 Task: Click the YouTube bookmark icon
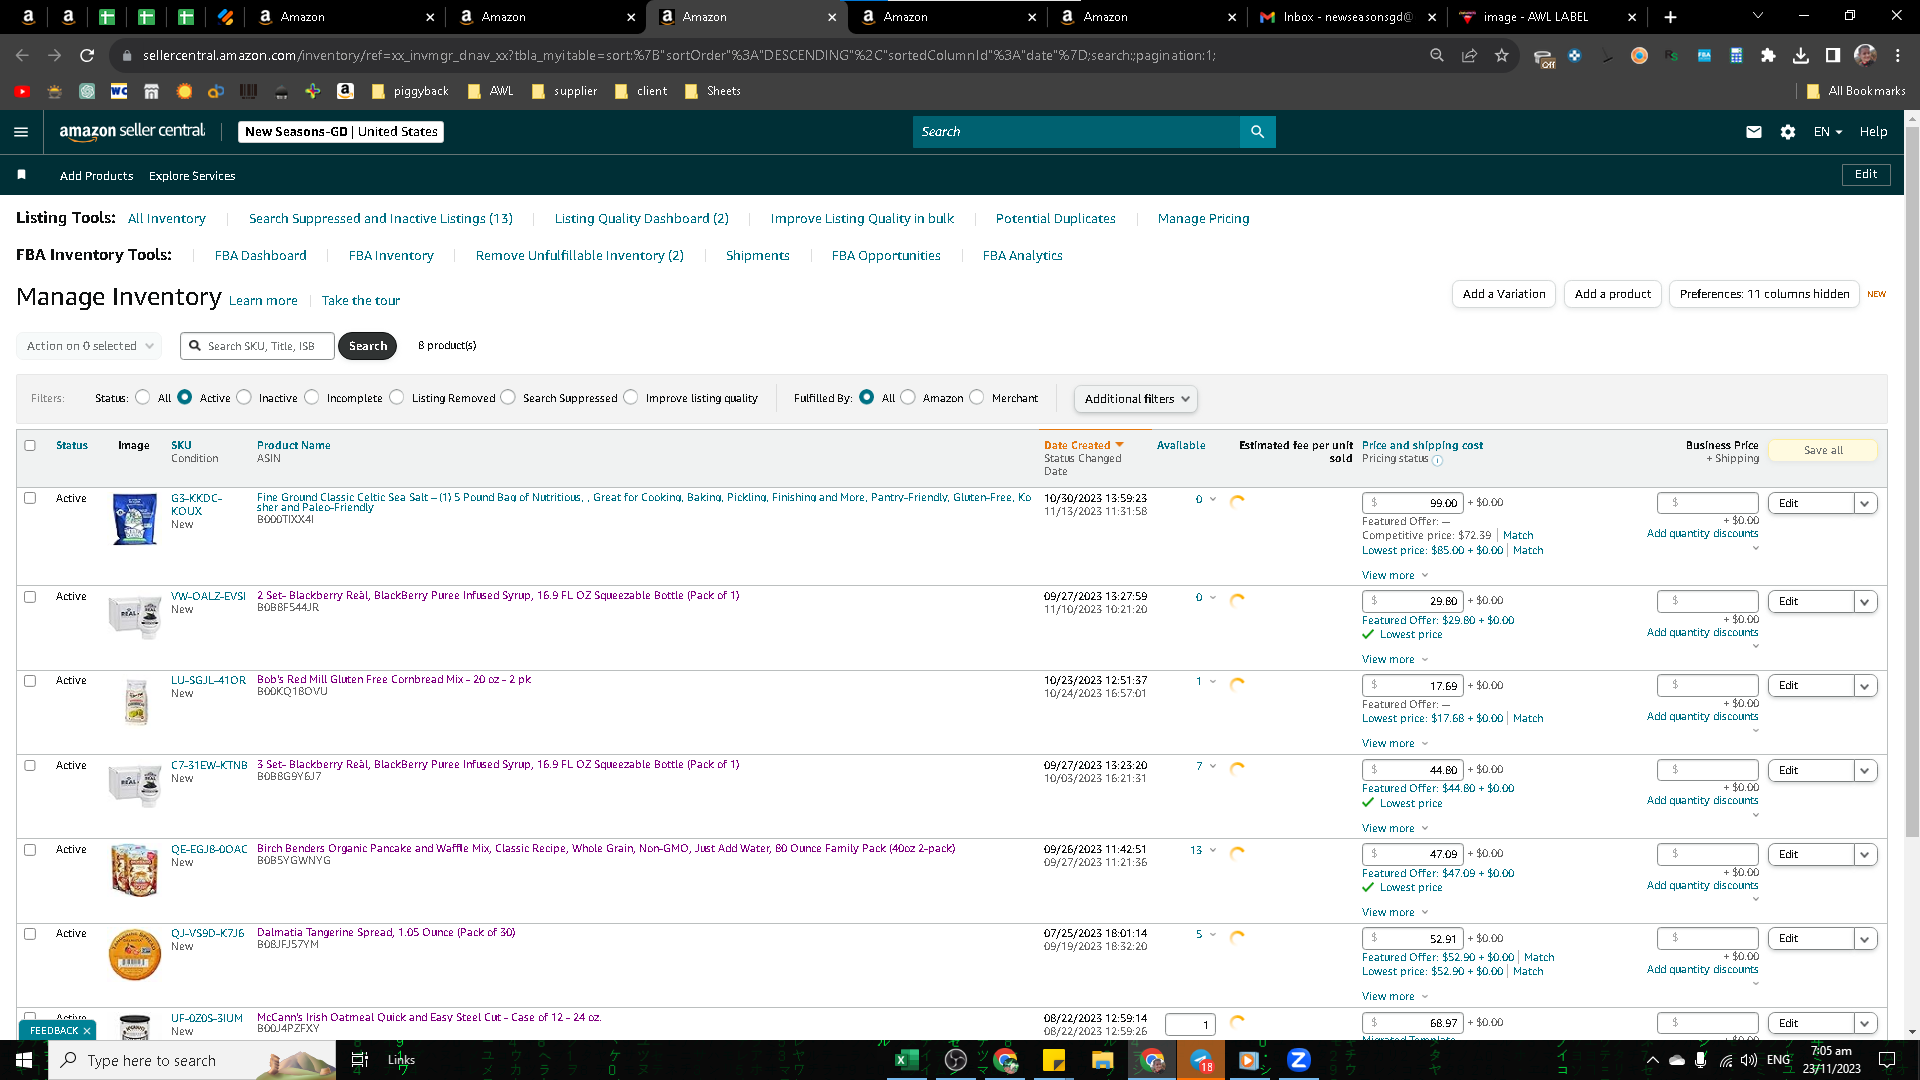22,91
